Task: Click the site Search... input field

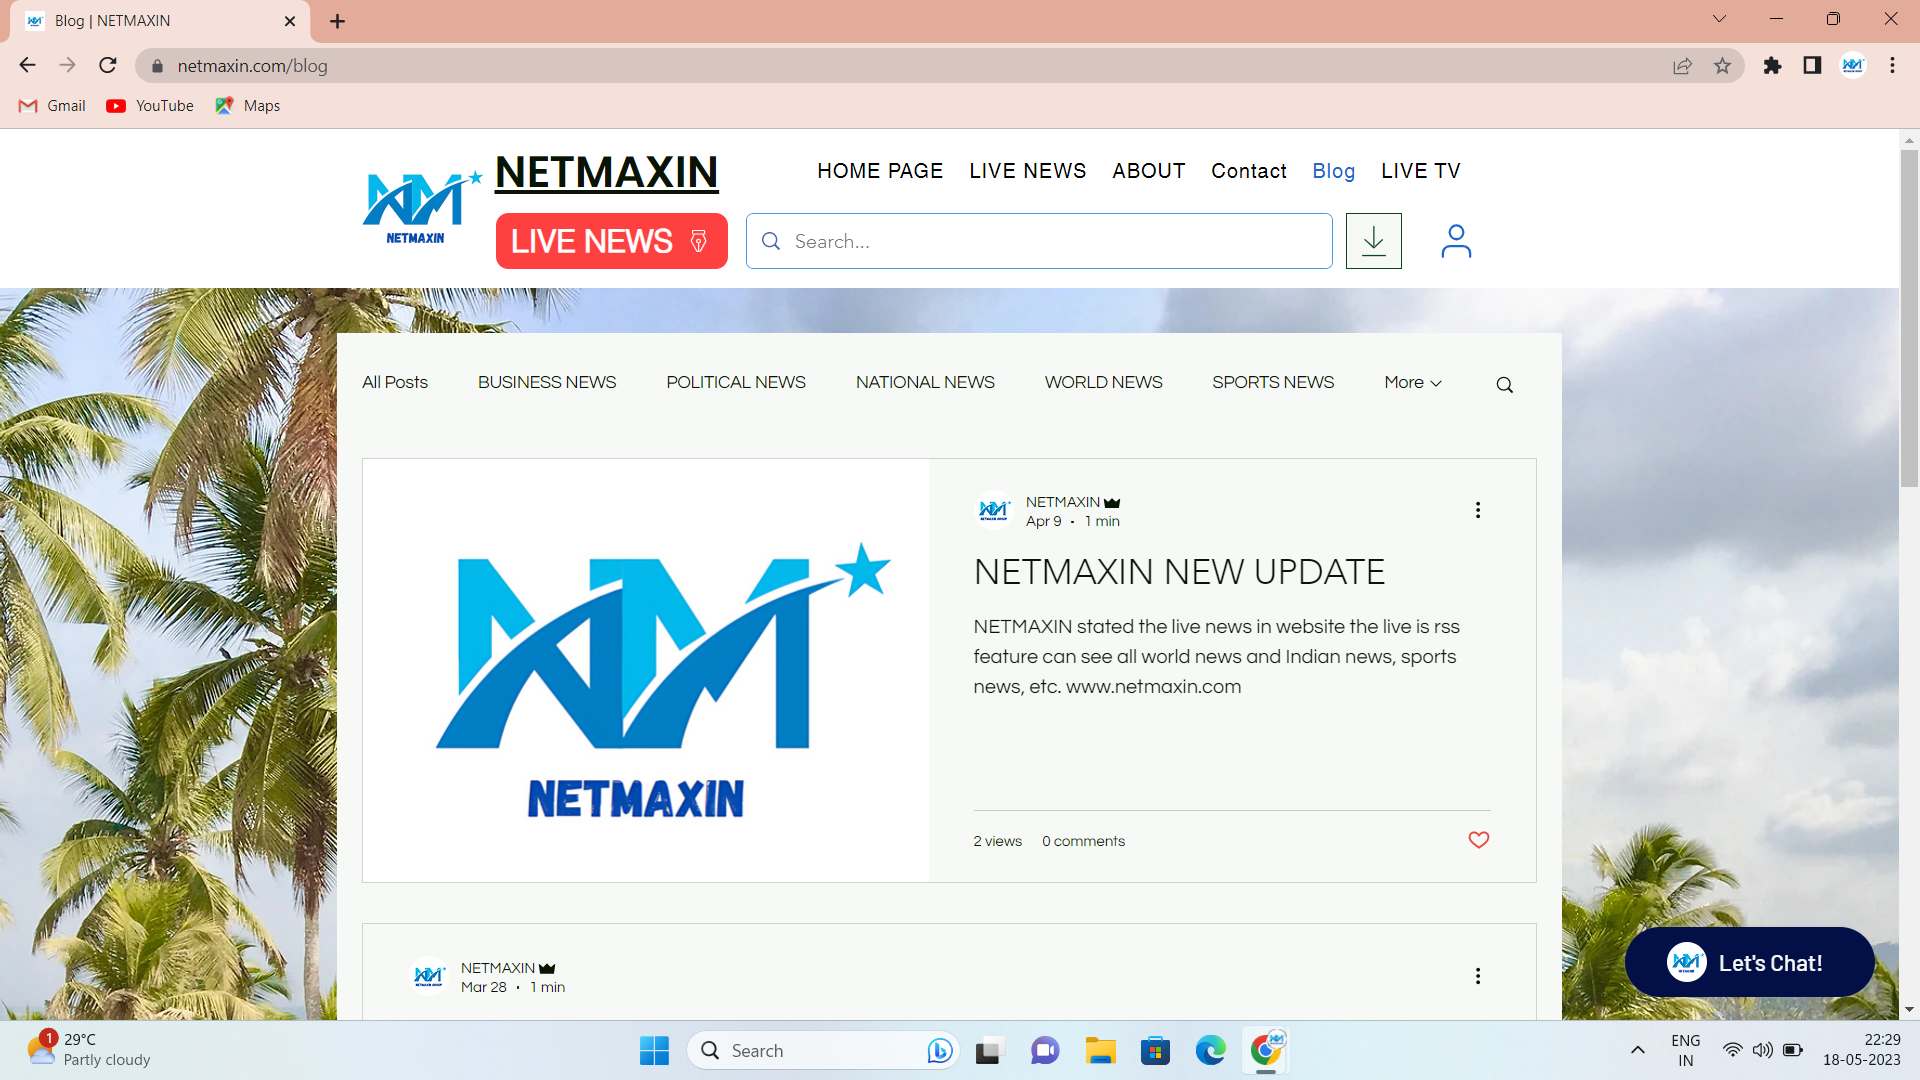Action: (x=1039, y=241)
